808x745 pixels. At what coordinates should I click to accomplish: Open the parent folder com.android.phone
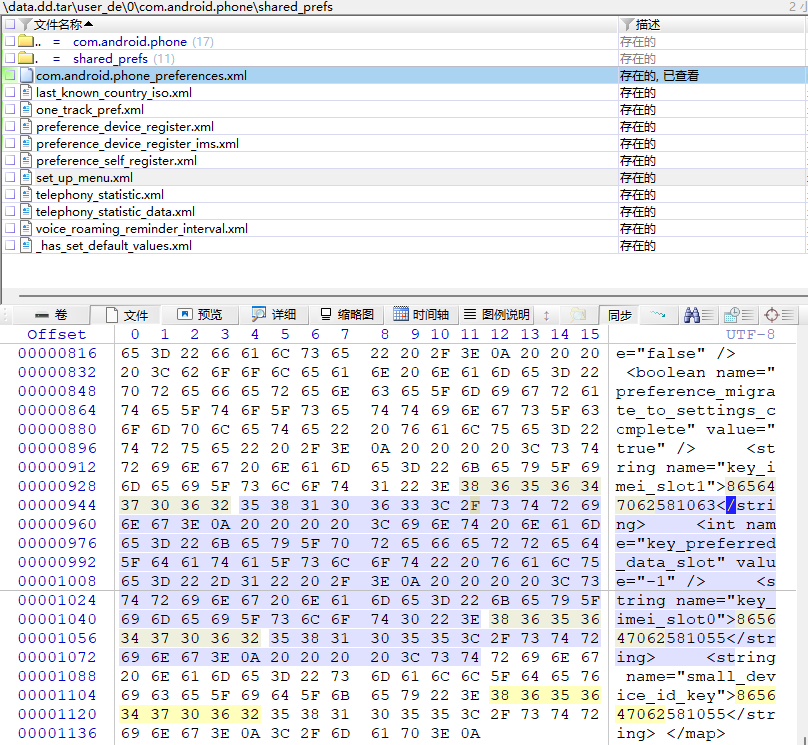pos(129,42)
